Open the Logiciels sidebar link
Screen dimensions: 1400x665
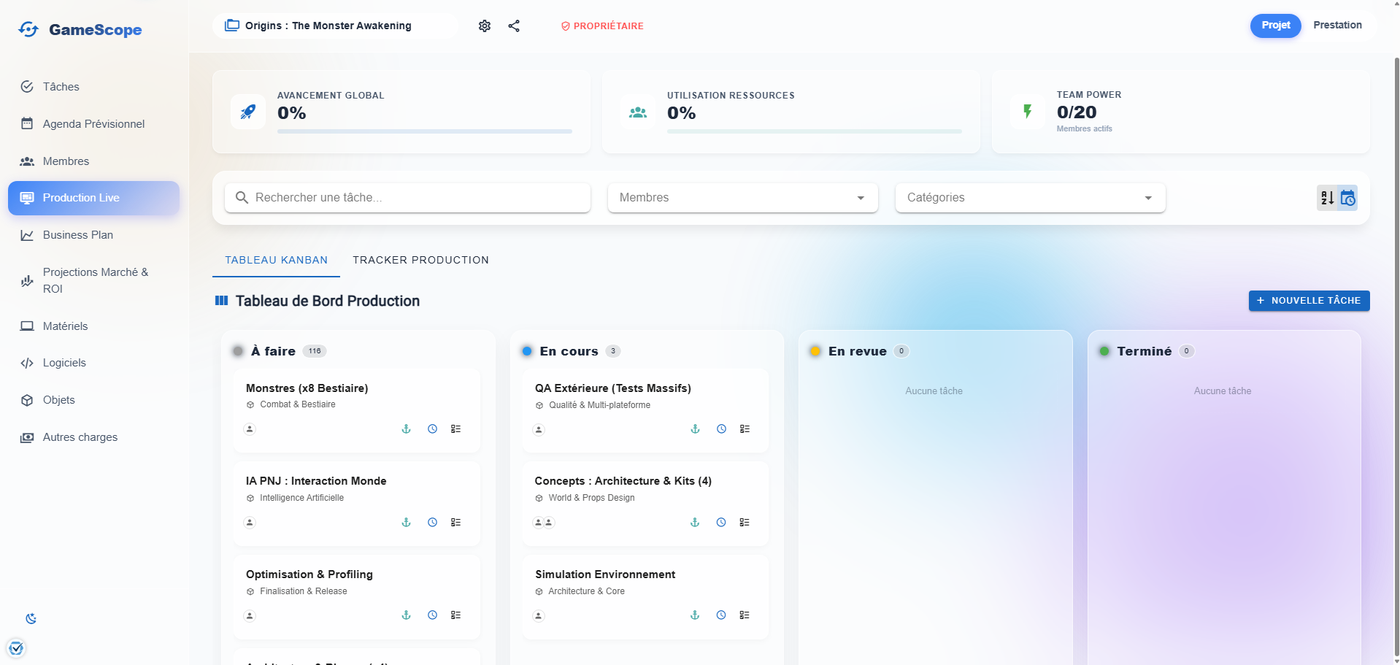[94, 363]
